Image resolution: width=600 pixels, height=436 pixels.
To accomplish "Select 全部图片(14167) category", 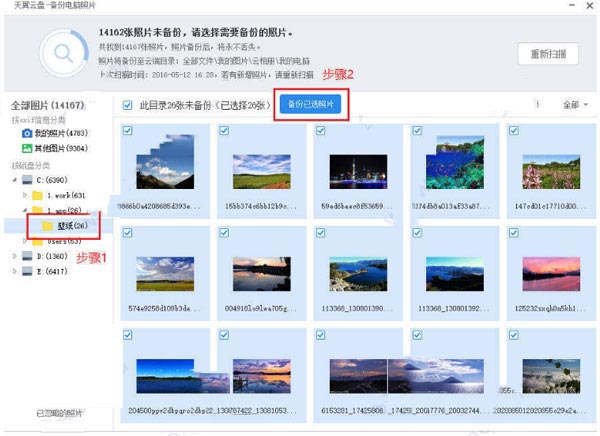I will [x=47, y=105].
